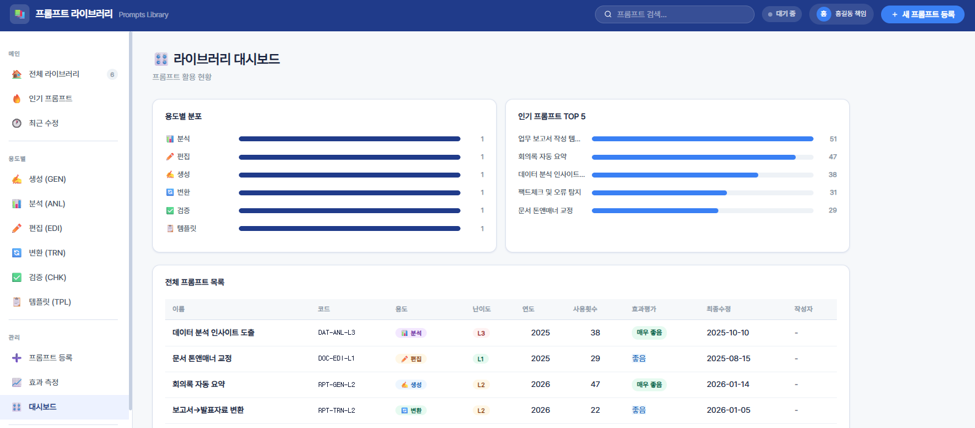Click the 편집 tag in the table
This screenshot has width=975, height=428.
click(411, 359)
